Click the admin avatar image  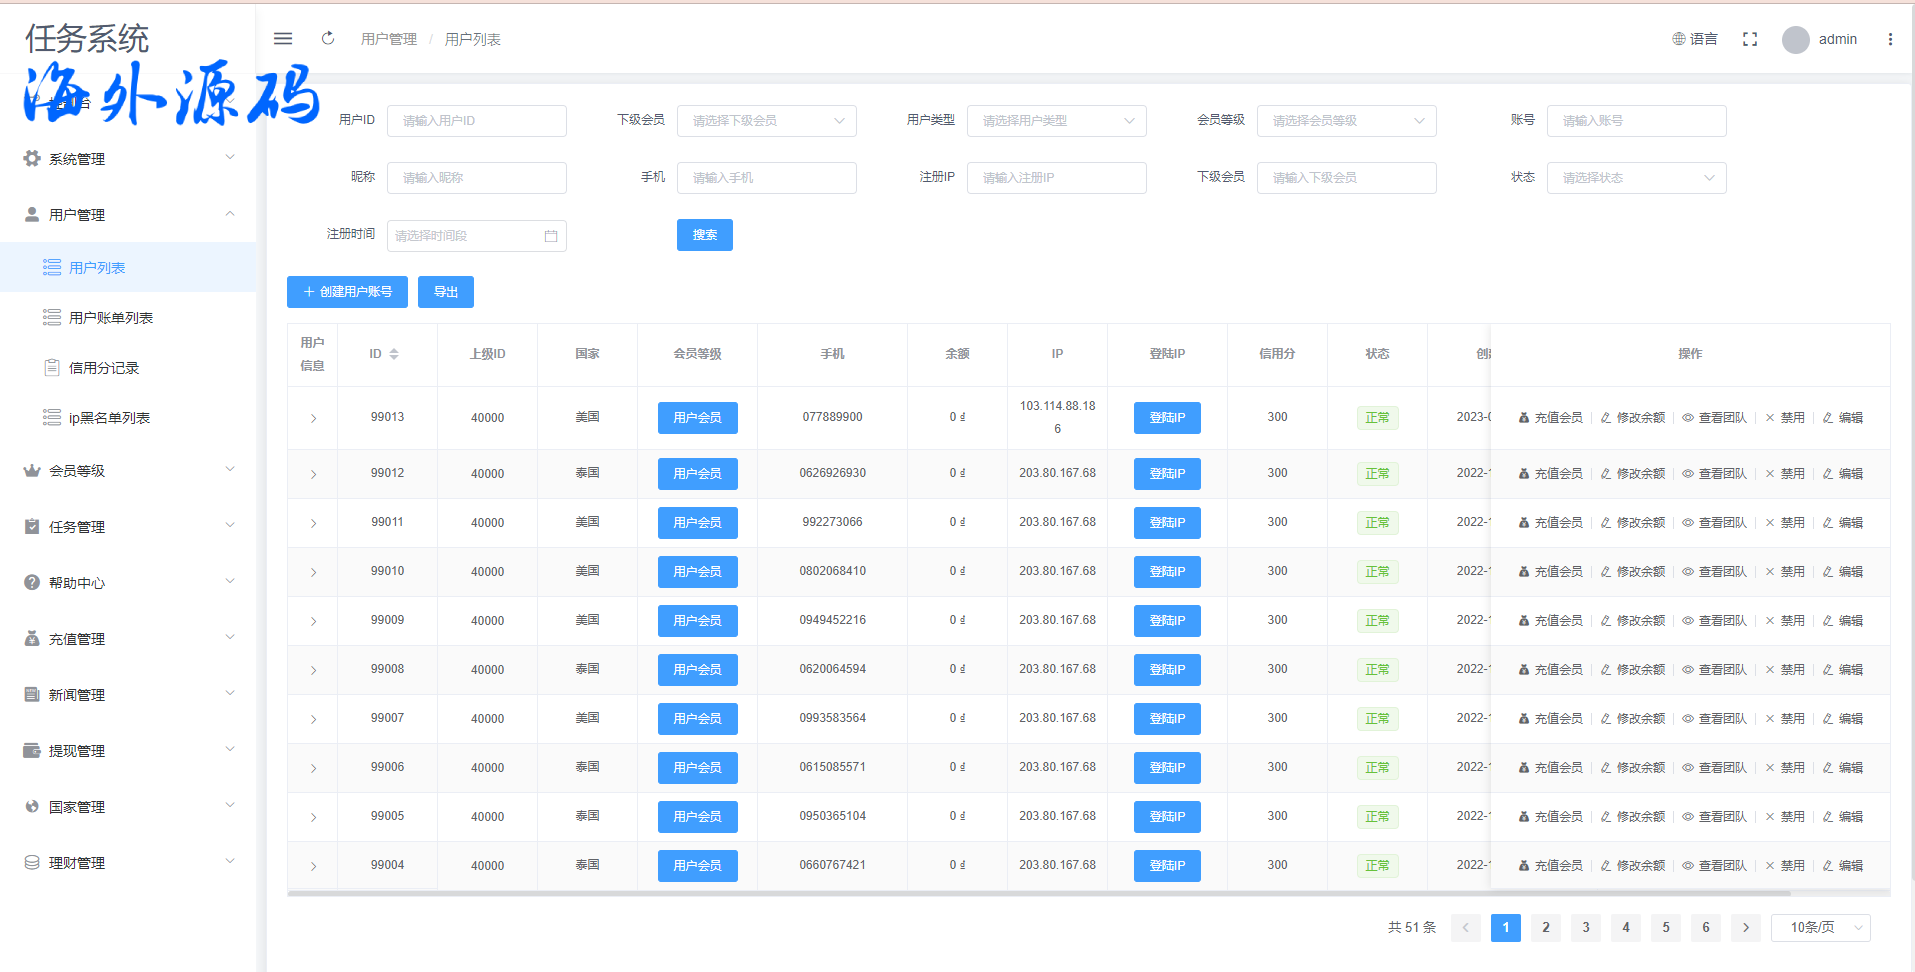point(1796,40)
